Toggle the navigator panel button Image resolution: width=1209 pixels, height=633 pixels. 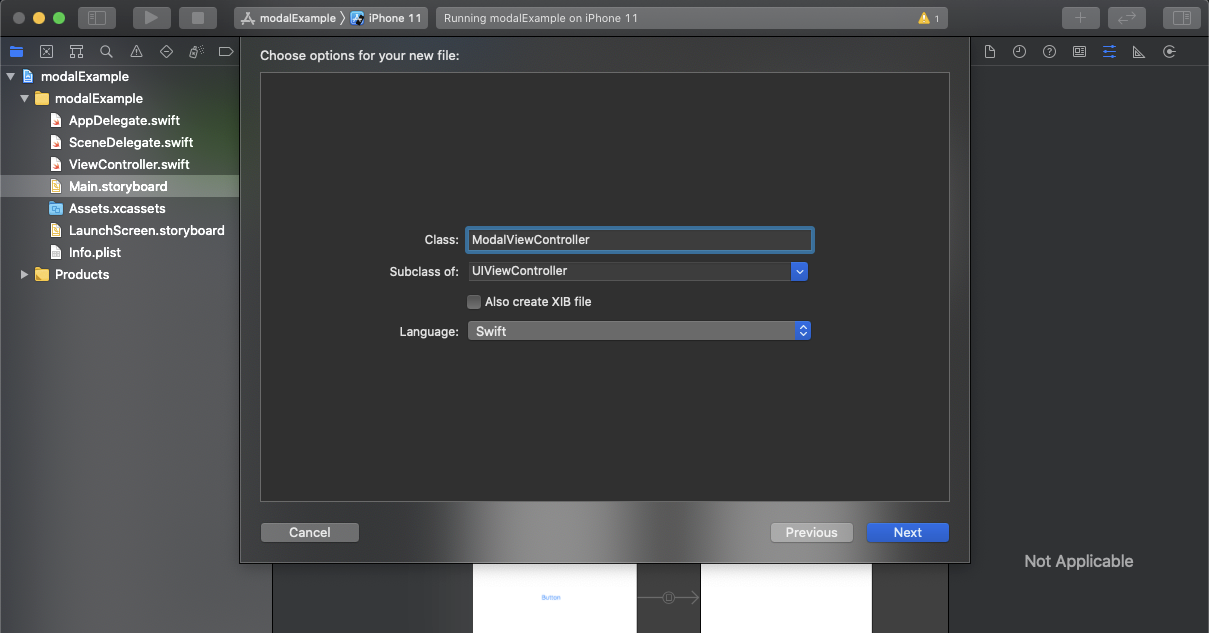97,18
